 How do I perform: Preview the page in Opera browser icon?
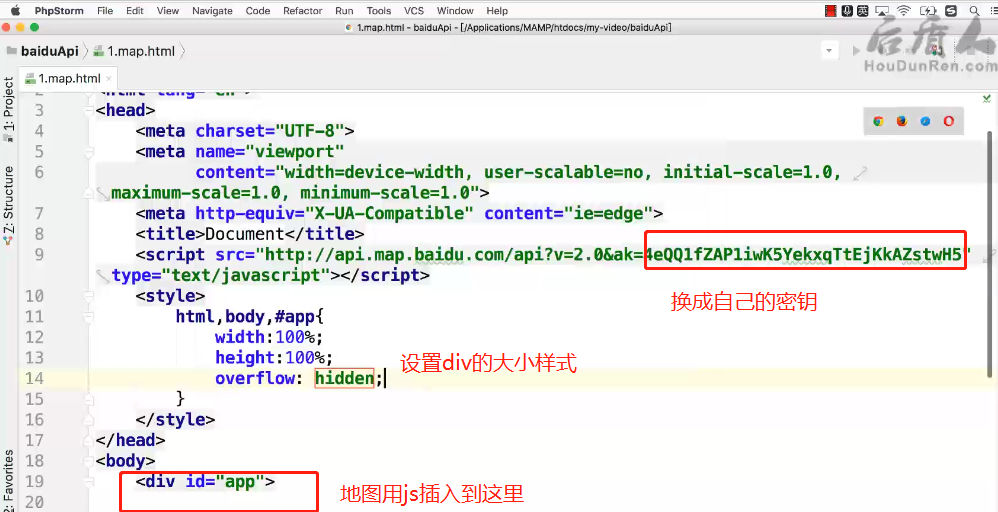[949, 121]
